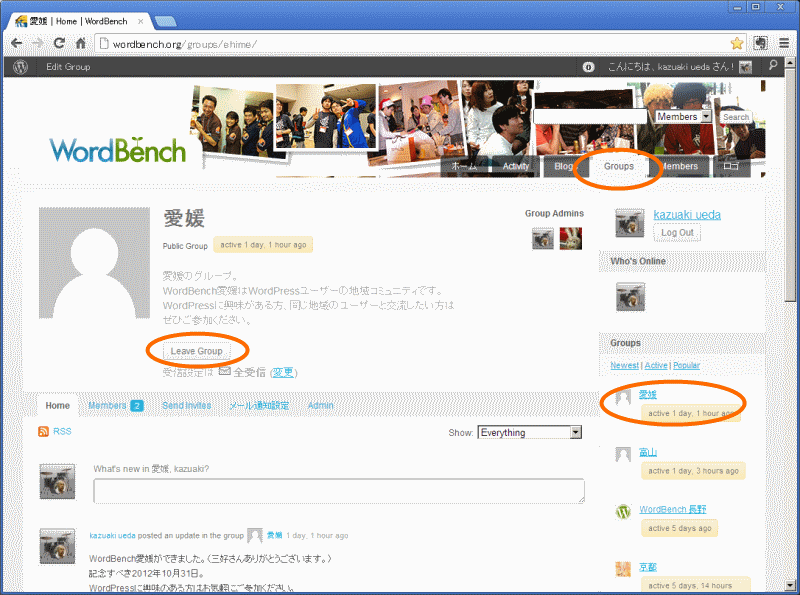
Task: Open the notifications count bubble
Action: click(x=588, y=67)
